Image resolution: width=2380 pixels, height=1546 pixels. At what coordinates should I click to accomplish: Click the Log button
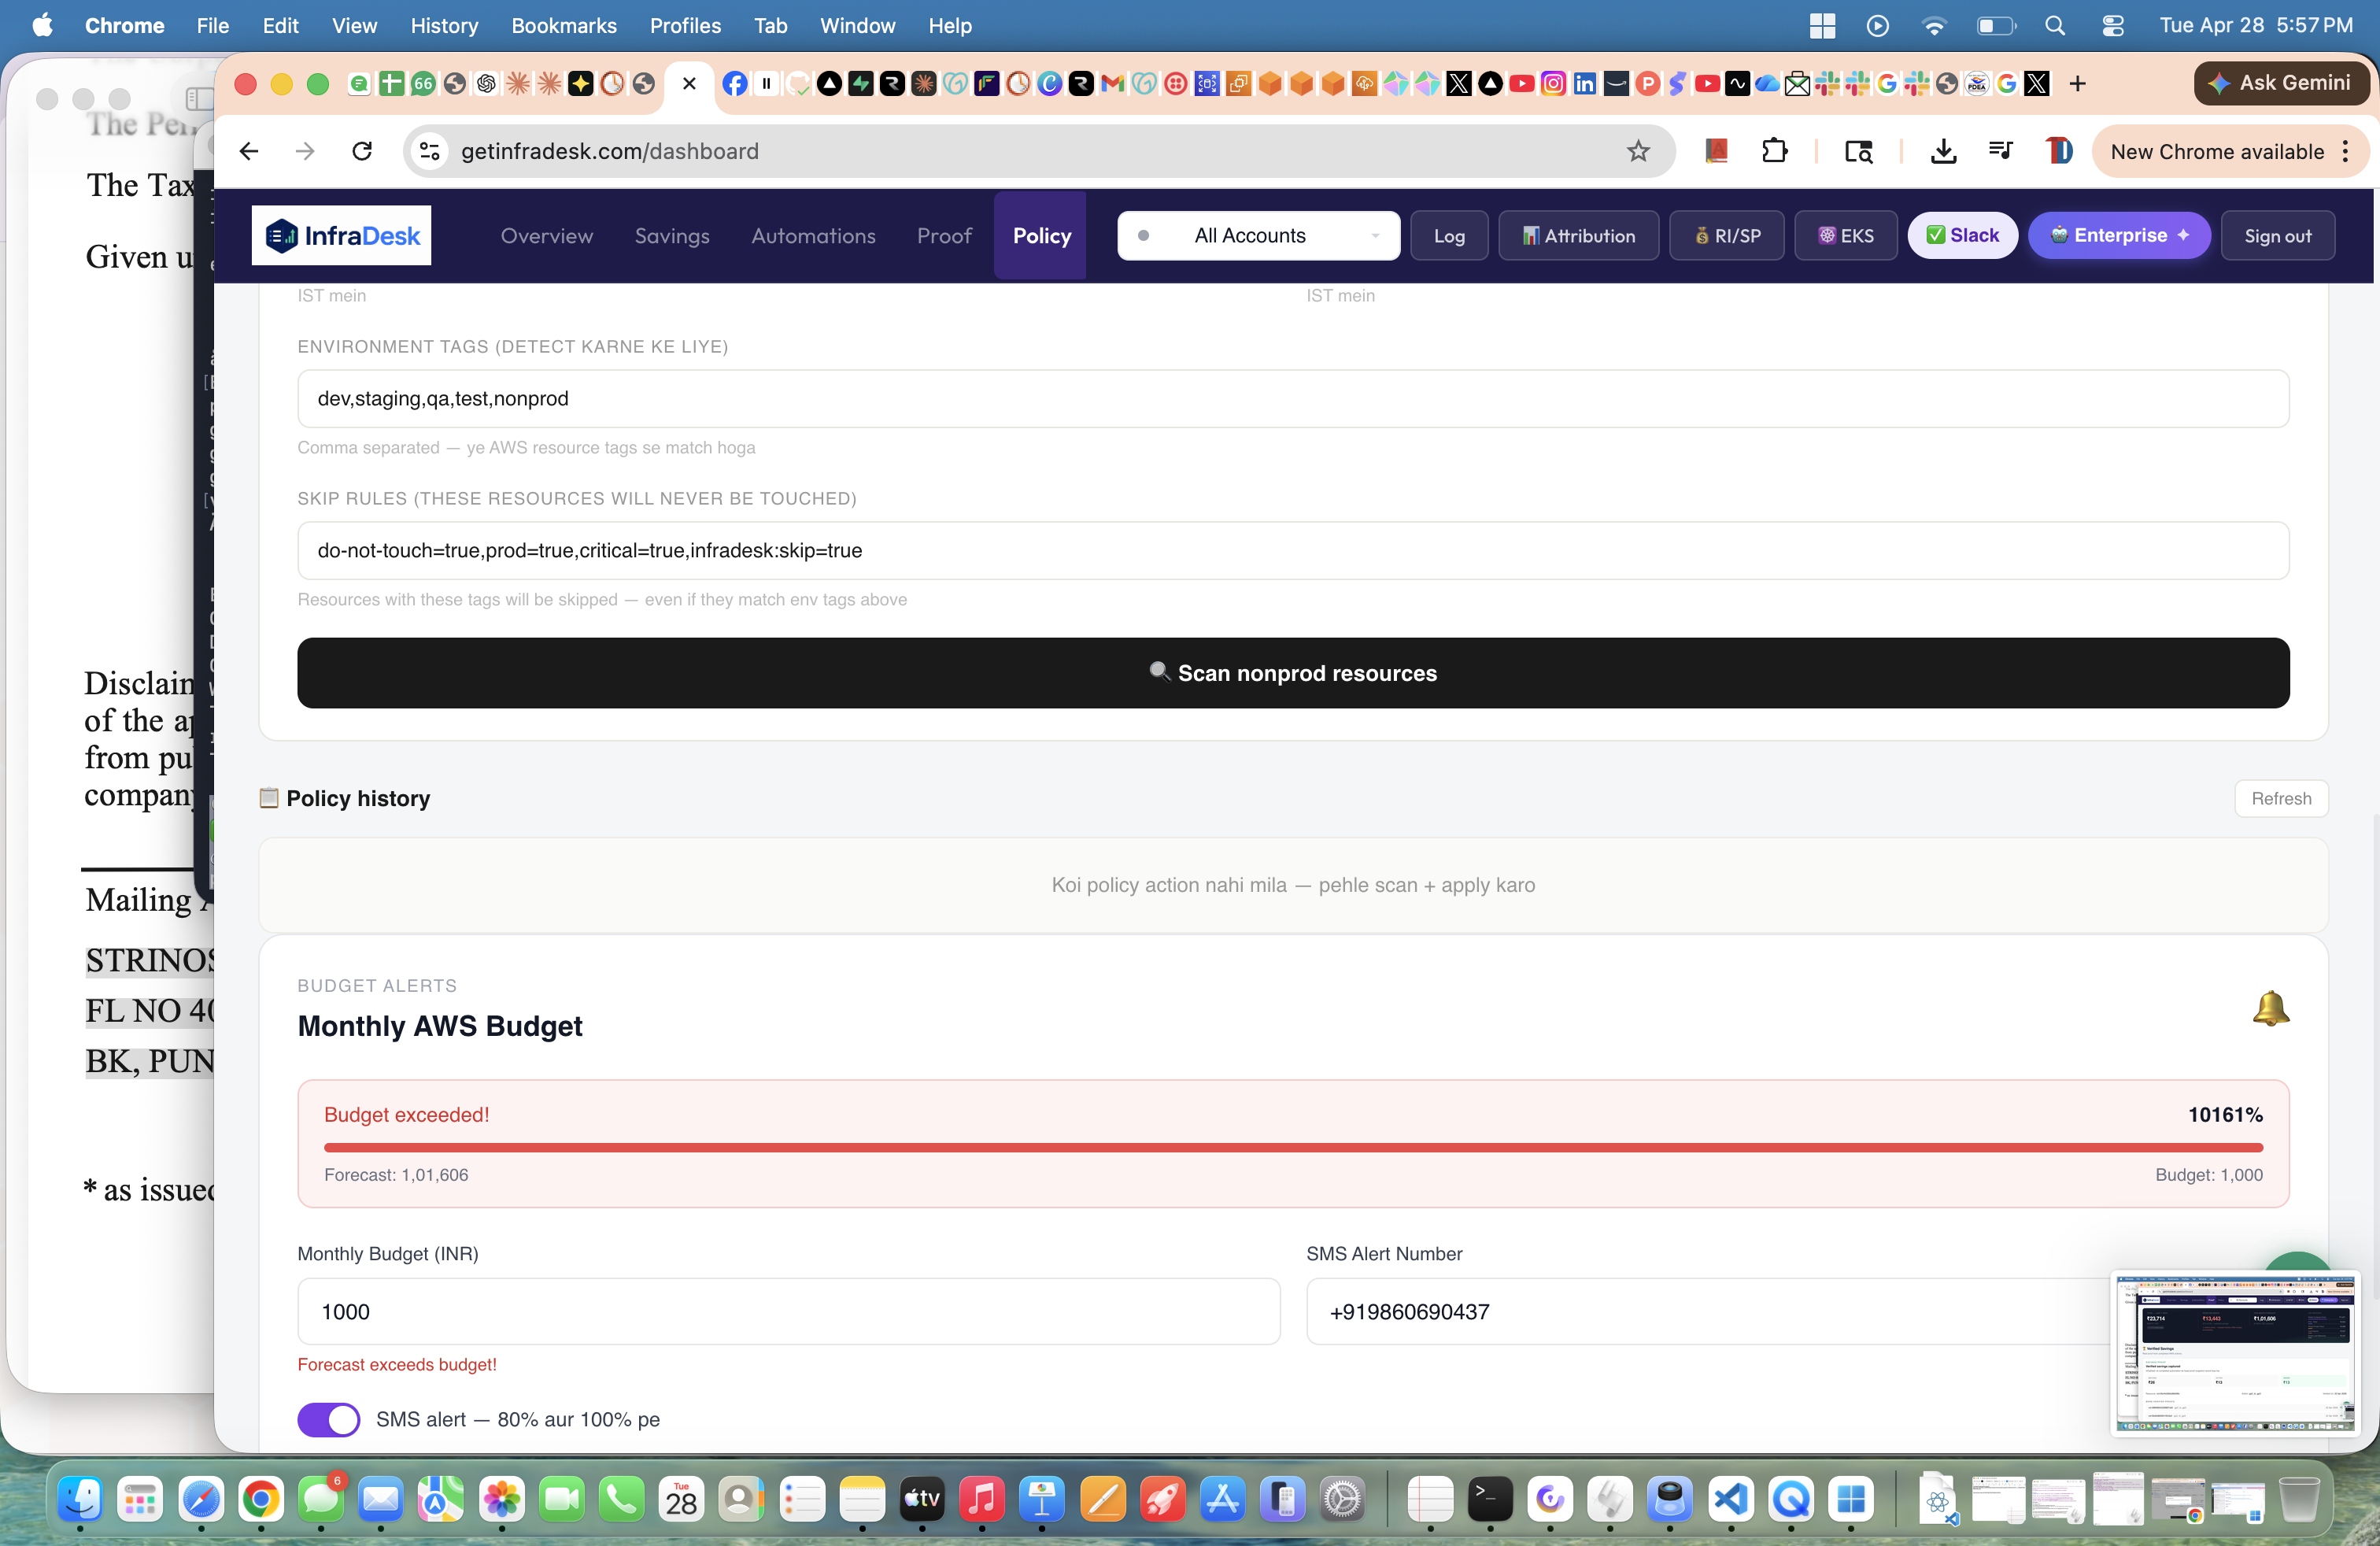click(1449, 235)
